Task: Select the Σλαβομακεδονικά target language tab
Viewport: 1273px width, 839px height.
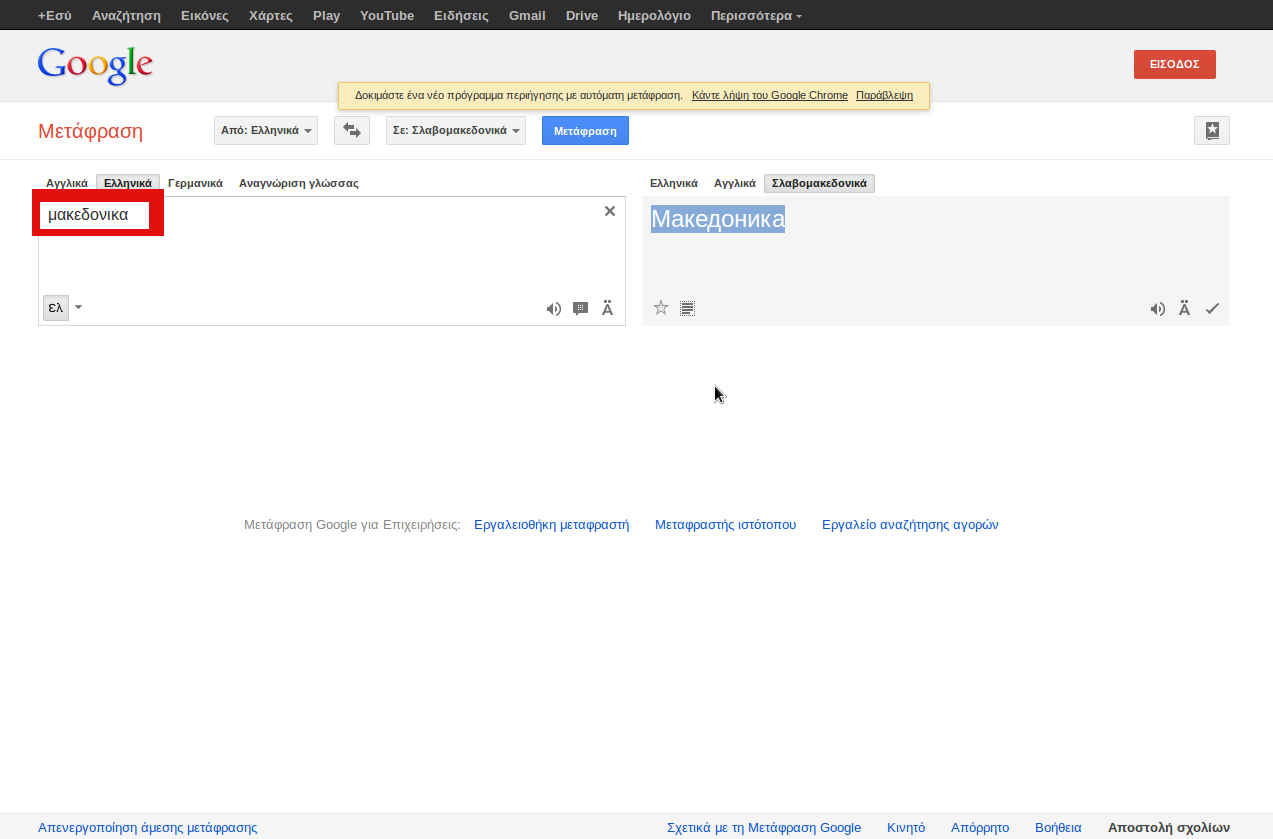Action: point(819,183)
